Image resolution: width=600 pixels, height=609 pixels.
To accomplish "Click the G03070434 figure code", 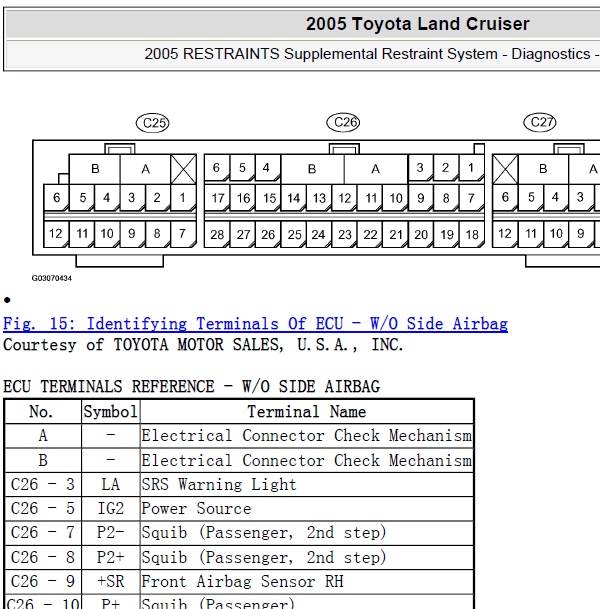I will [52, 278].
